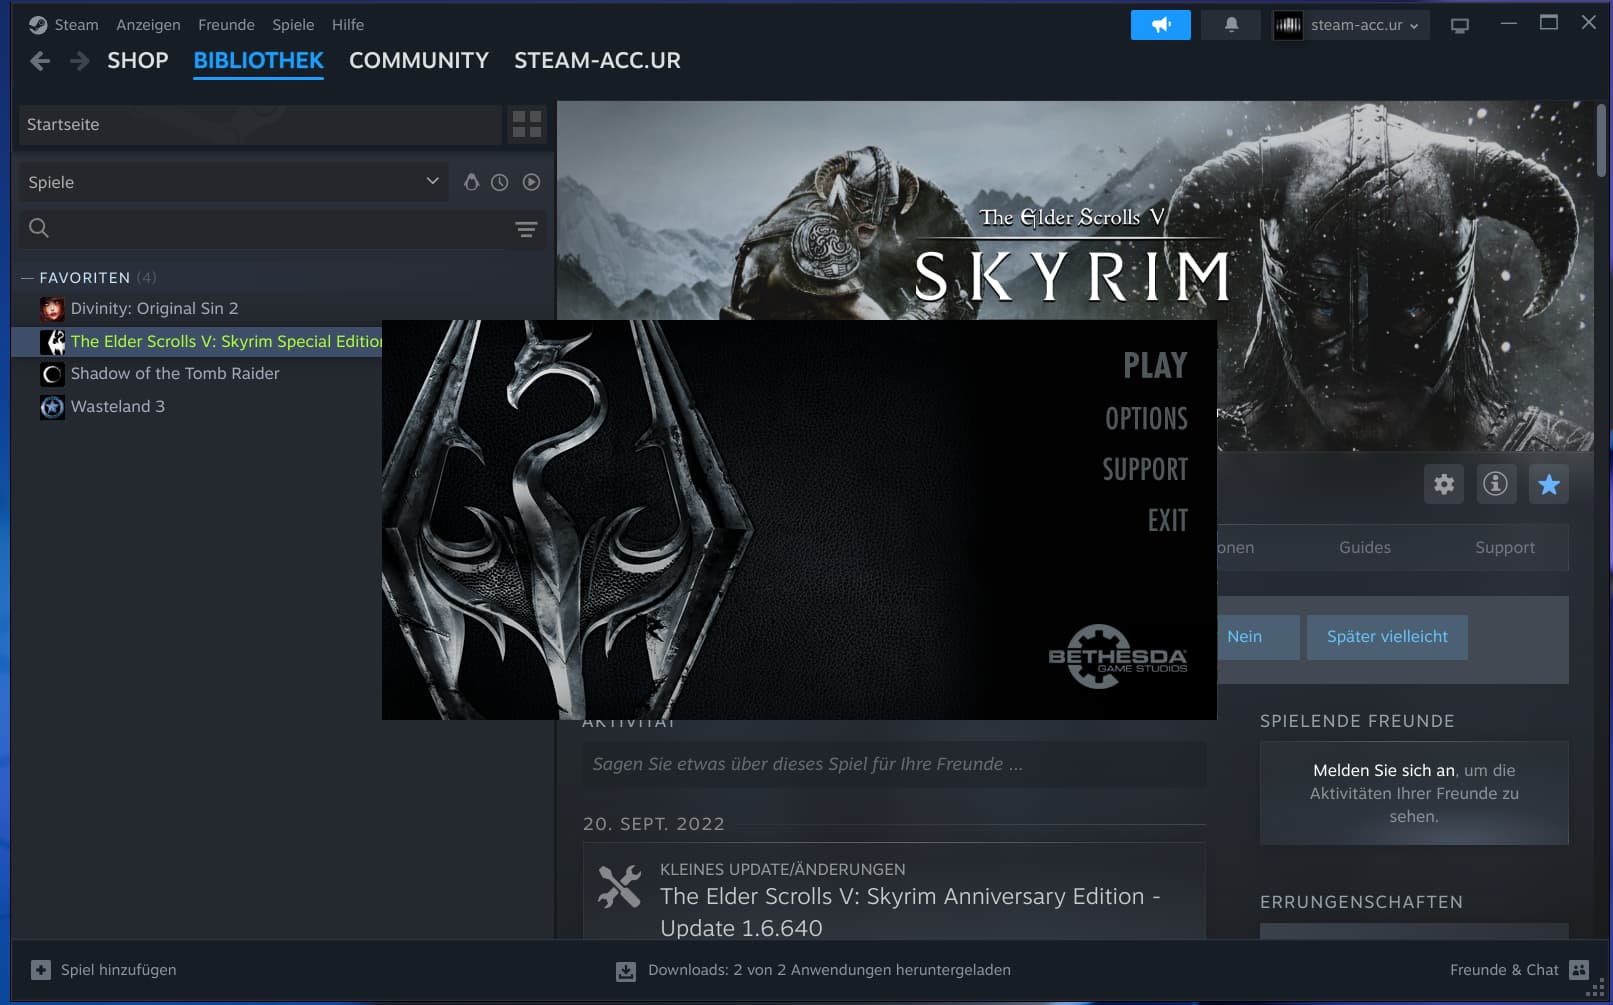Toggle Steam Deck compatibility filter icon
The image size is (1613, 1005).
[x=471, y=182]
